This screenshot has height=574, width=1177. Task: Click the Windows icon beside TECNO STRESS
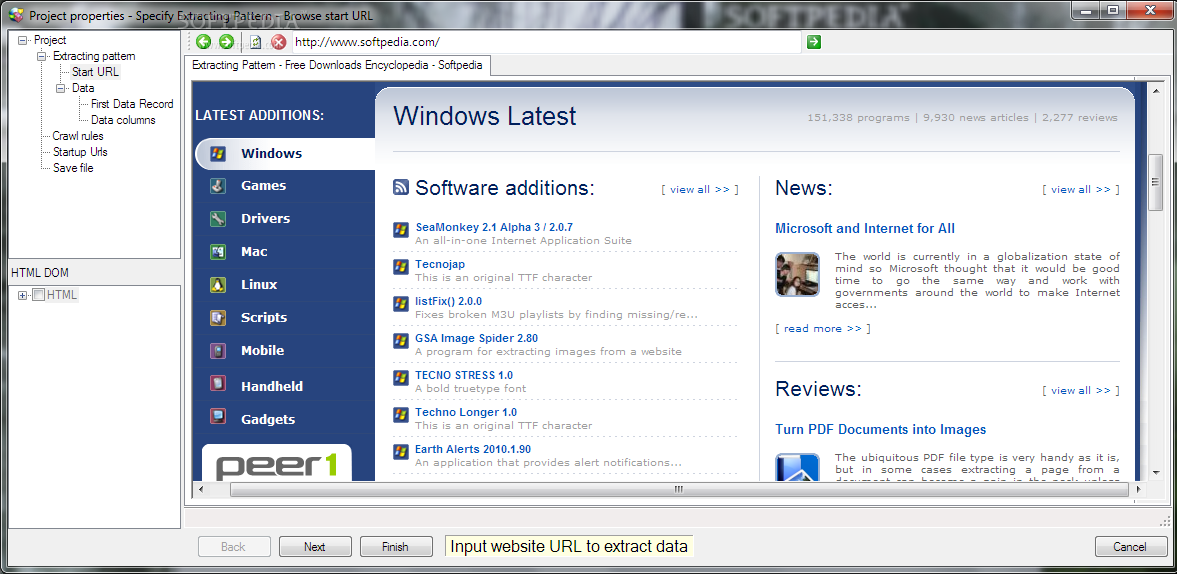[x=401, y=377]
